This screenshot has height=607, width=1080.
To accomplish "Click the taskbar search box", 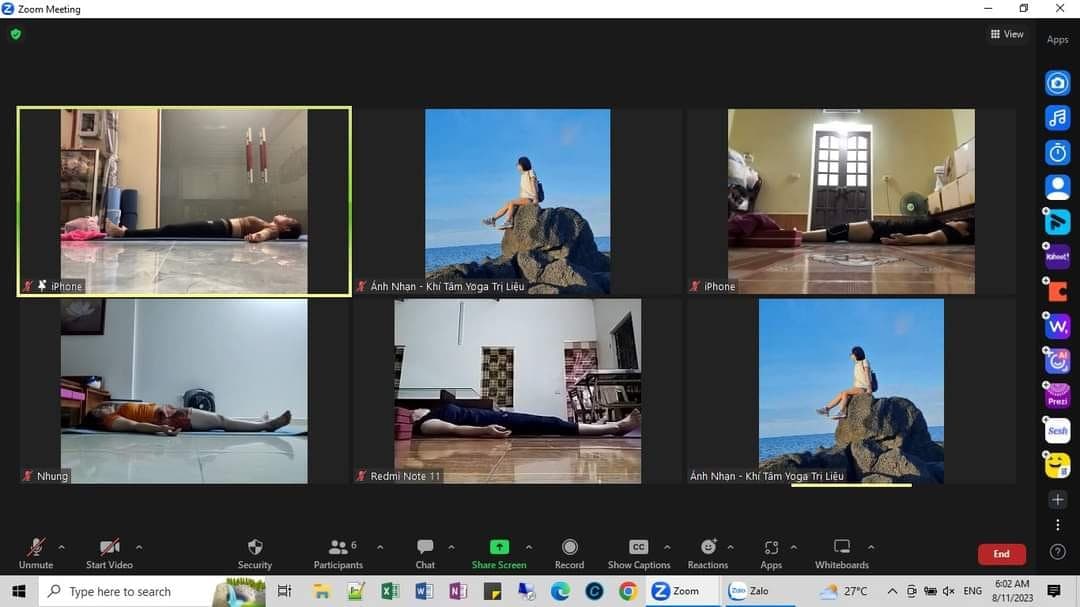I will point(152,591).
